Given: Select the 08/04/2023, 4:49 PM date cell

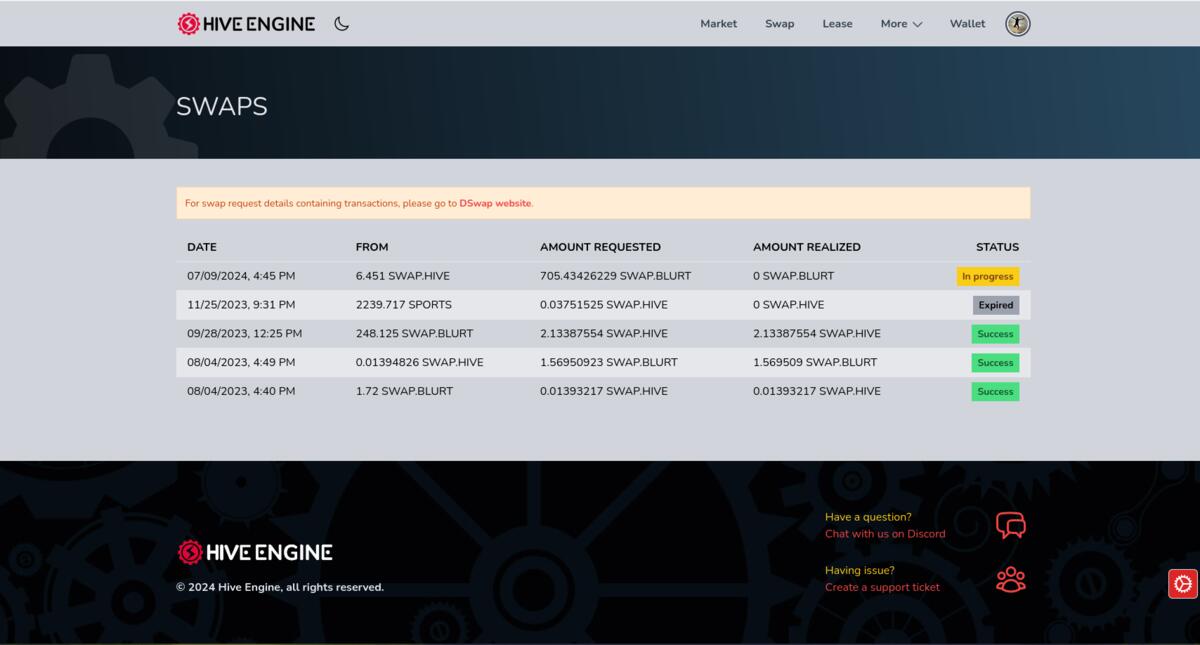Looking at the screenshot, I should 241,362.
